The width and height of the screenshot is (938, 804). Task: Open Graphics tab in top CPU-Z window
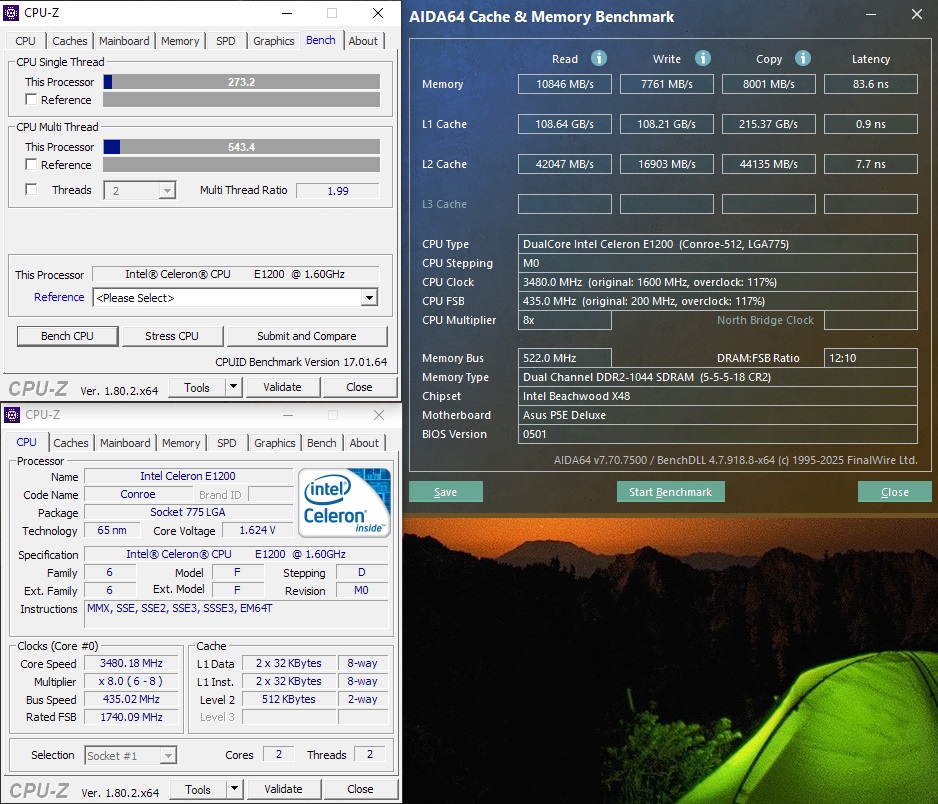click(273, 41)
